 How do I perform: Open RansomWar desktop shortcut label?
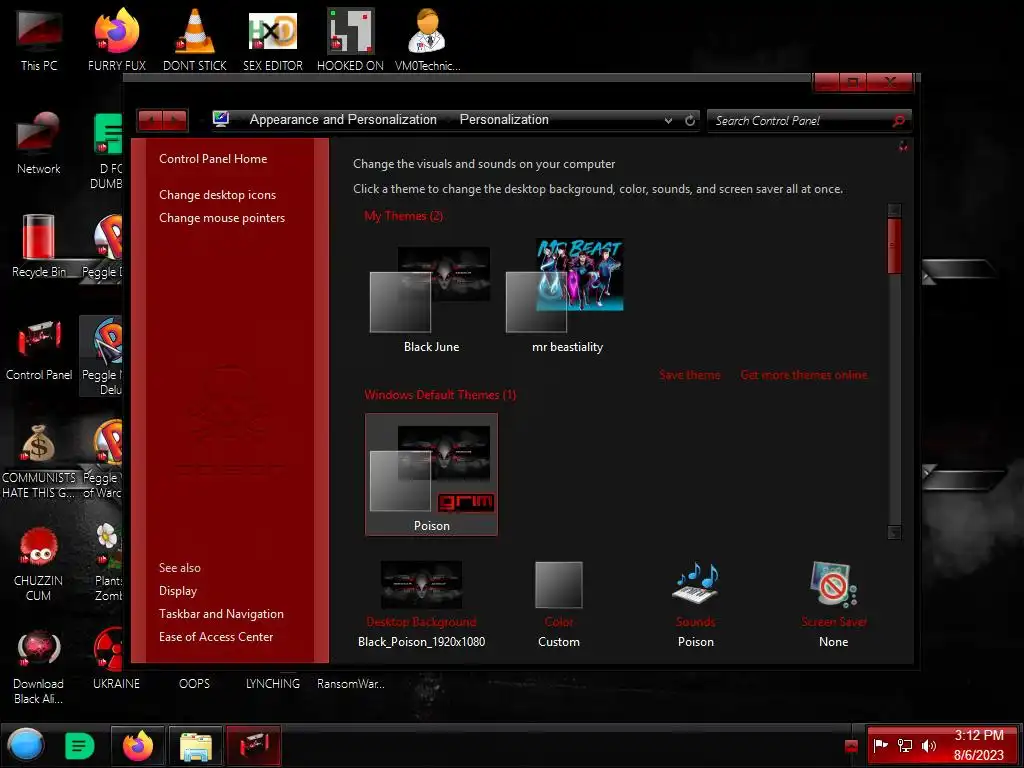(350, 683)
